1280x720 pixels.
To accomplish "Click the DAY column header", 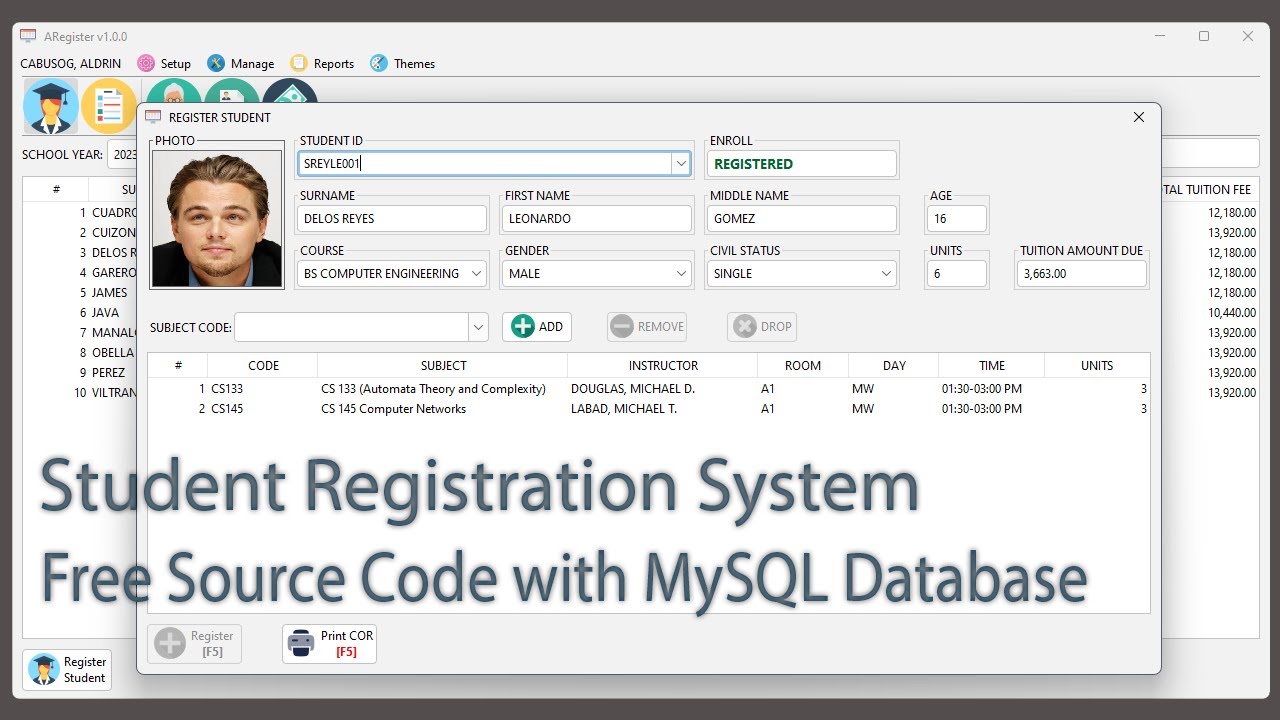I will pyautogui.click(x=894, y=366).
